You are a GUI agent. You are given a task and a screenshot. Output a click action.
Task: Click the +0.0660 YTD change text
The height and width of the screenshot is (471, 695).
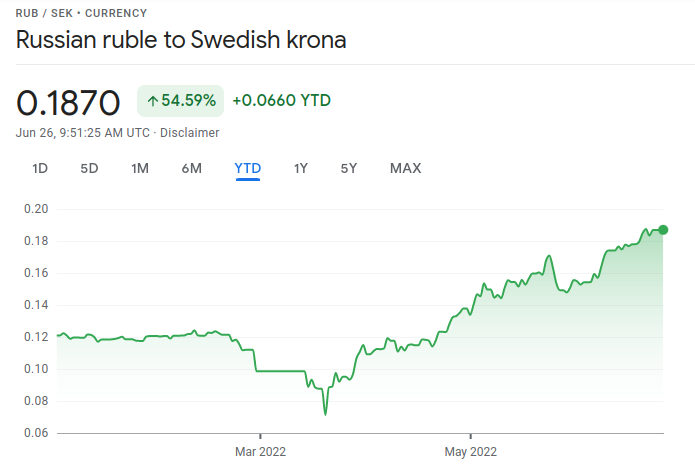281,100
